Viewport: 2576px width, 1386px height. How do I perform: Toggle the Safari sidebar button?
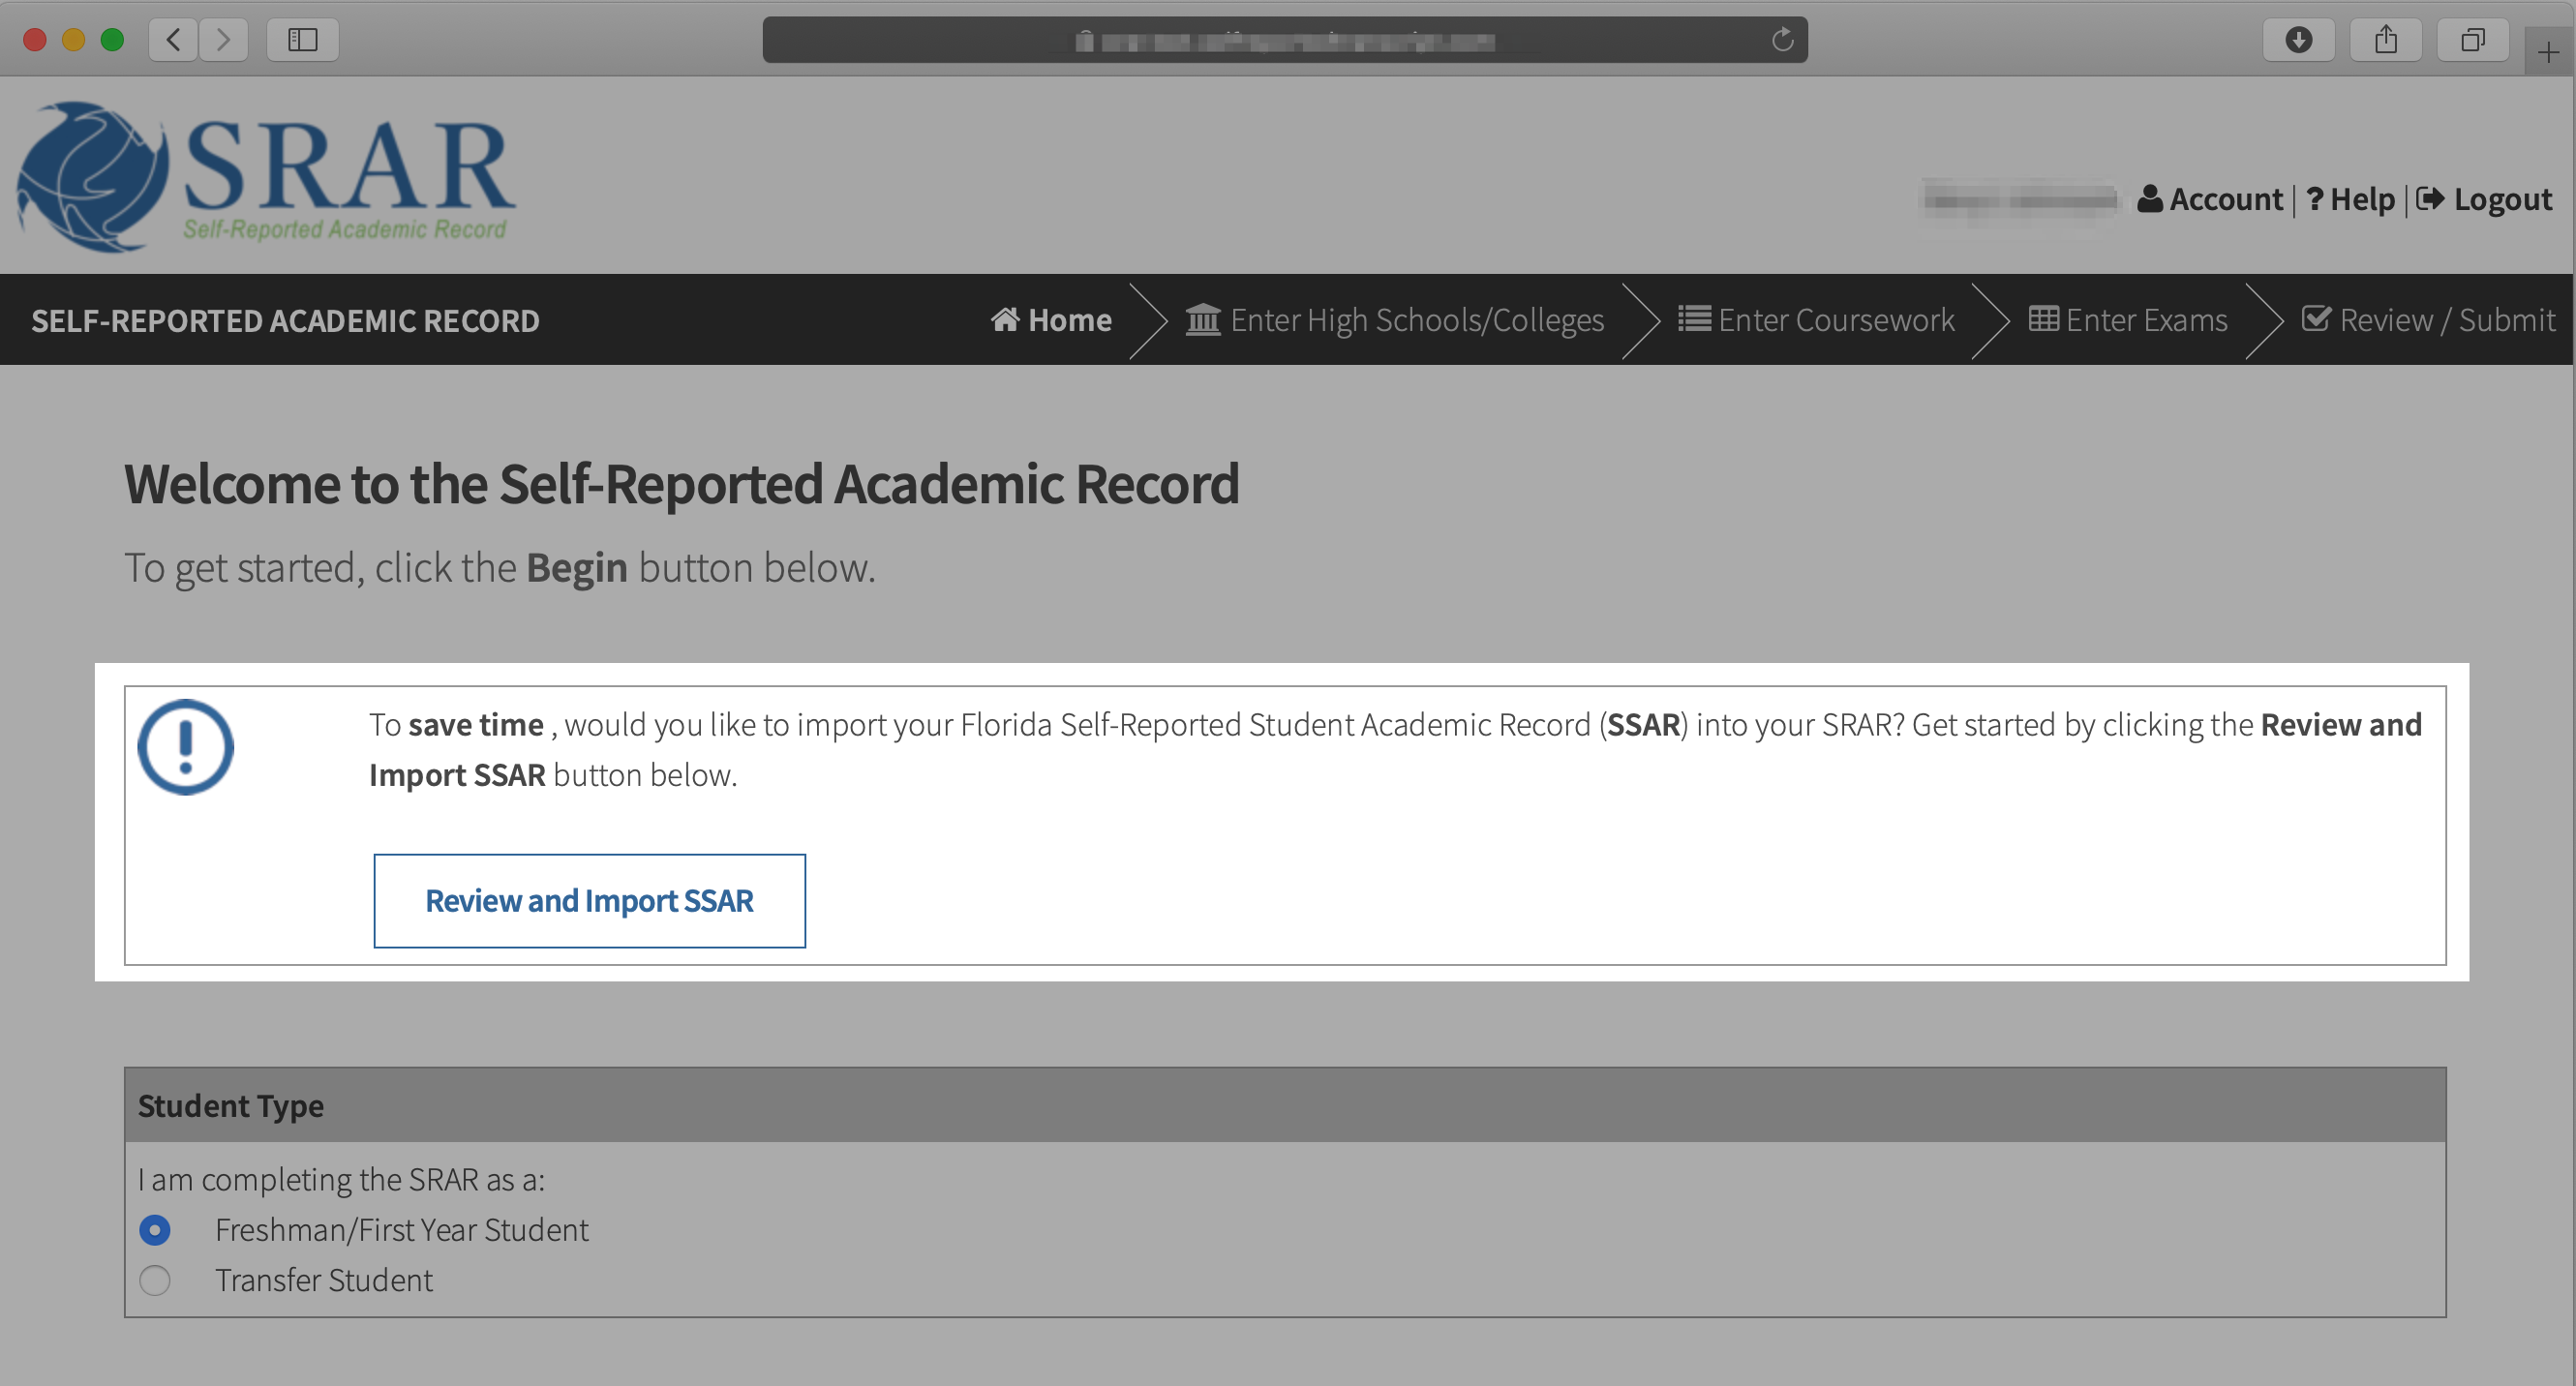[x=302, y=40]
